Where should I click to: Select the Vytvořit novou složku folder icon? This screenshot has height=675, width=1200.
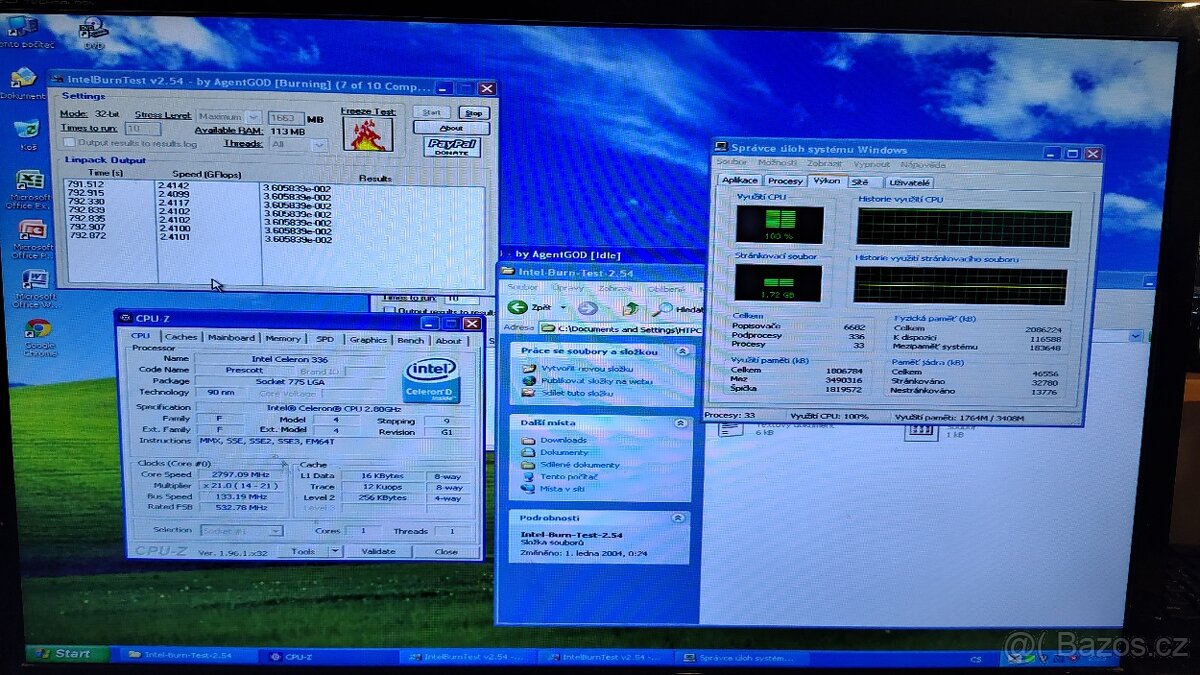click(x=527, y=368)
